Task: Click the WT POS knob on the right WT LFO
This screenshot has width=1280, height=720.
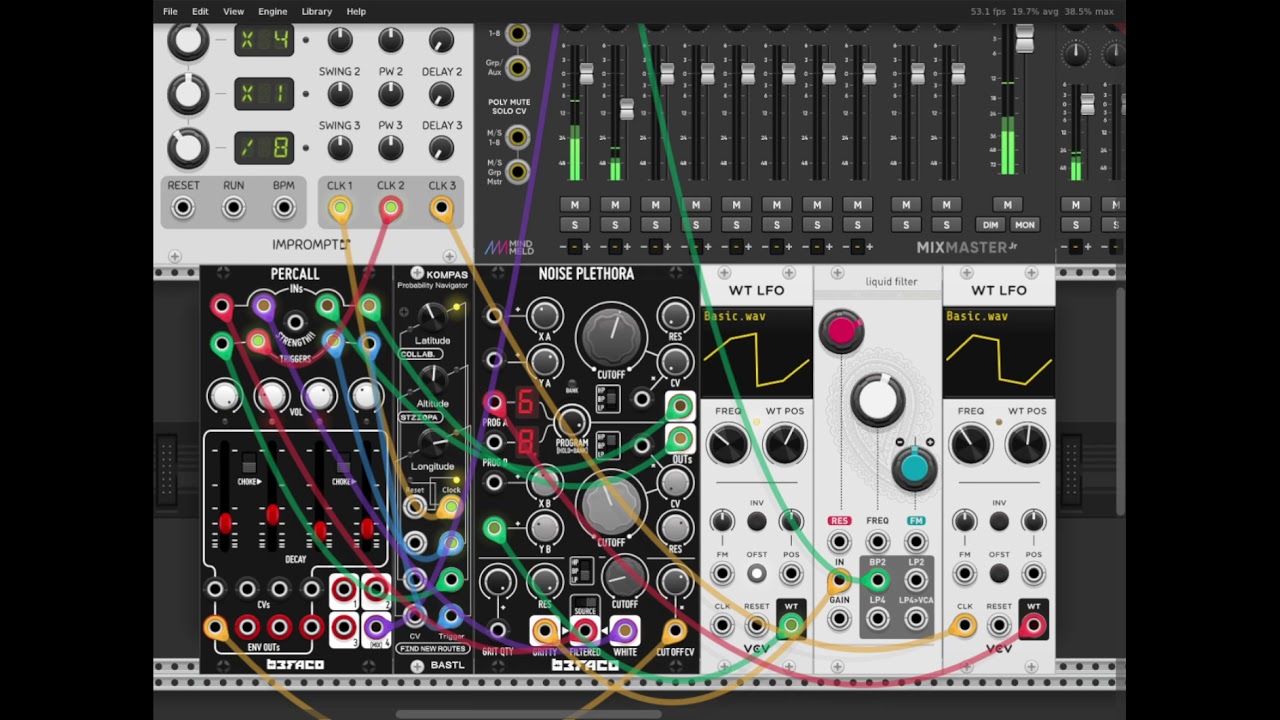Action: pos(1027,445)
